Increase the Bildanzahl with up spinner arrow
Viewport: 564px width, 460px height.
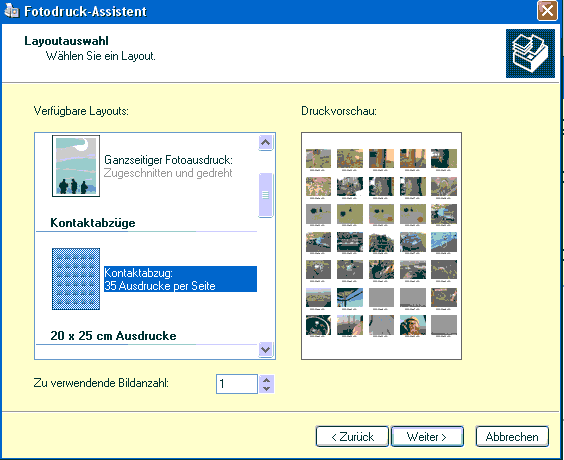click(x=267, y=380)
